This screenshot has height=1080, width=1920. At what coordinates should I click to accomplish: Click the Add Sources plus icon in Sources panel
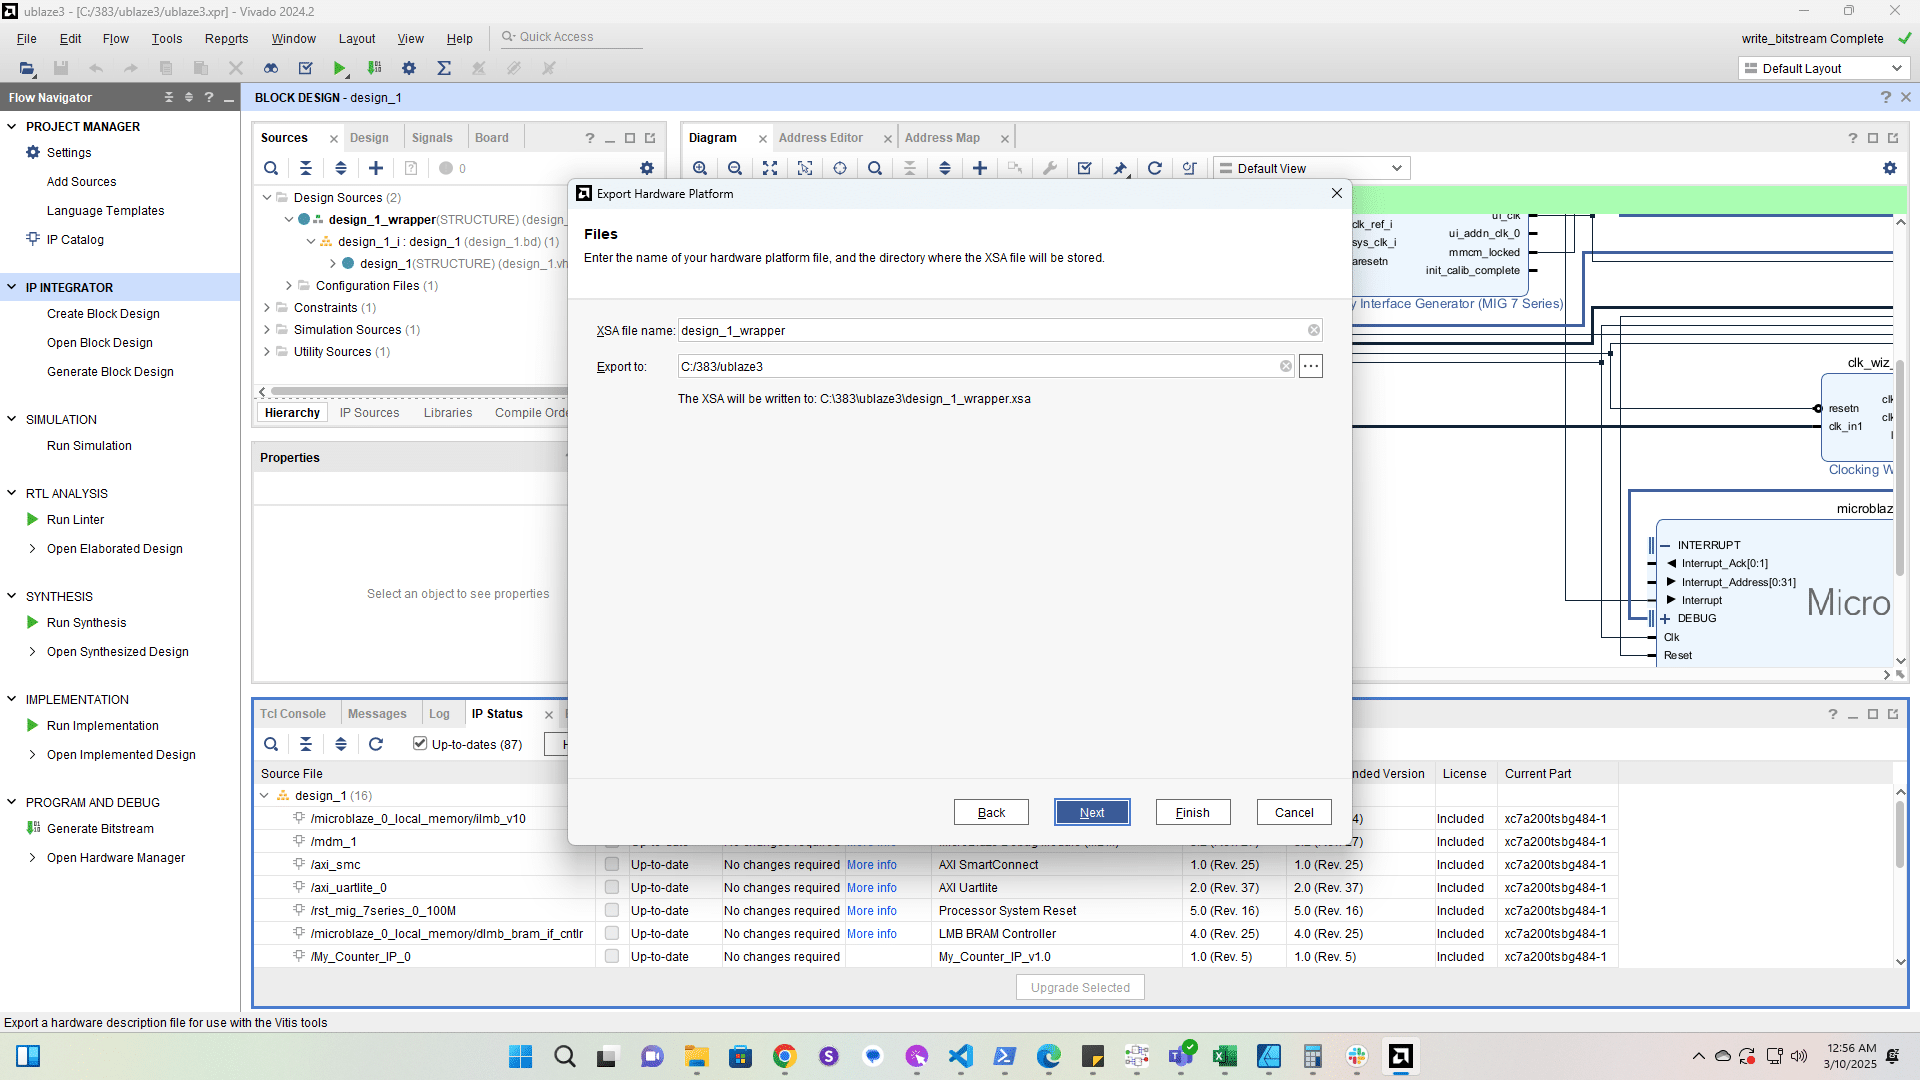[376, 168]
